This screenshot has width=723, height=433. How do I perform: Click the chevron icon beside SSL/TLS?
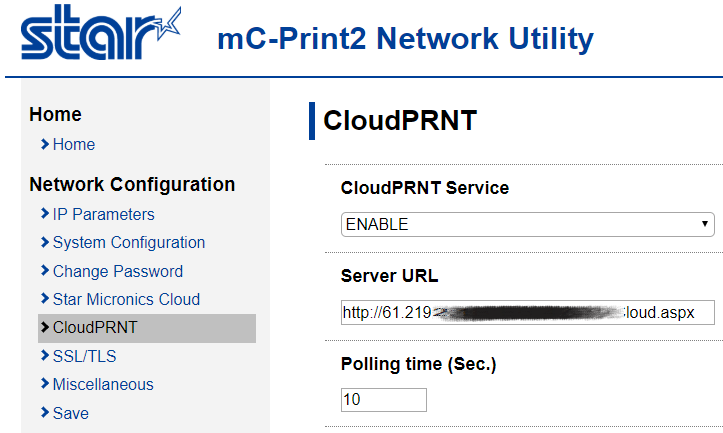coord(45,356)
